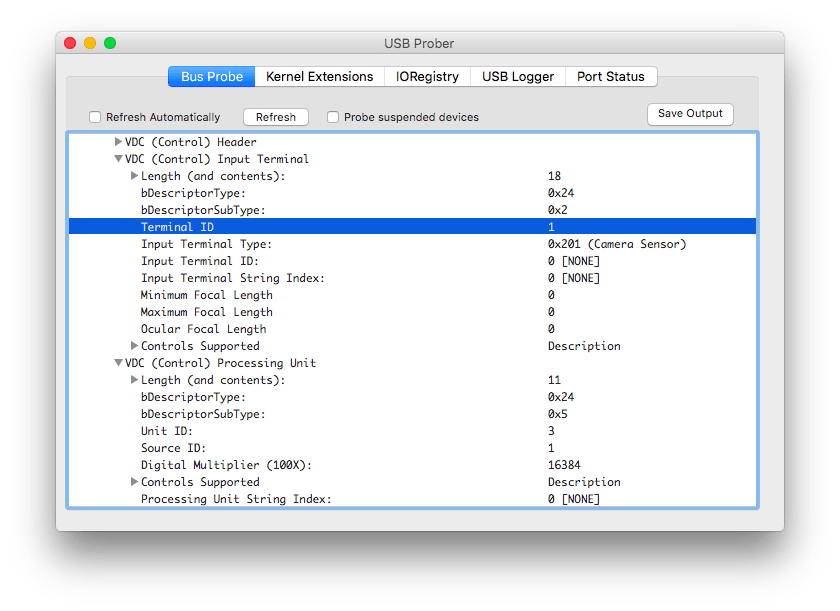Expand Length (and contents) under Processing Unit
Viewport: 840px width, 611px height.
(134, 380)
